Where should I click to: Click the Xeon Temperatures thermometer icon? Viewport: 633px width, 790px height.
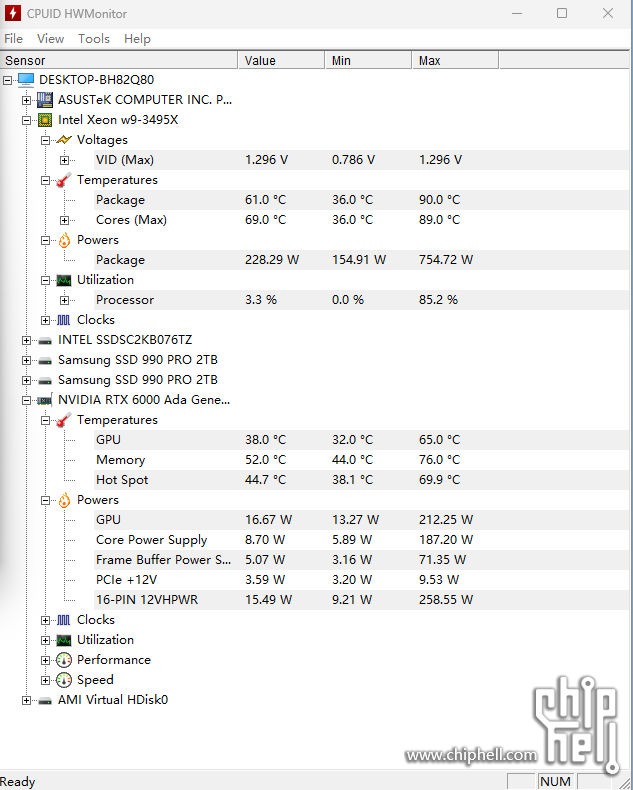[64, 180]
